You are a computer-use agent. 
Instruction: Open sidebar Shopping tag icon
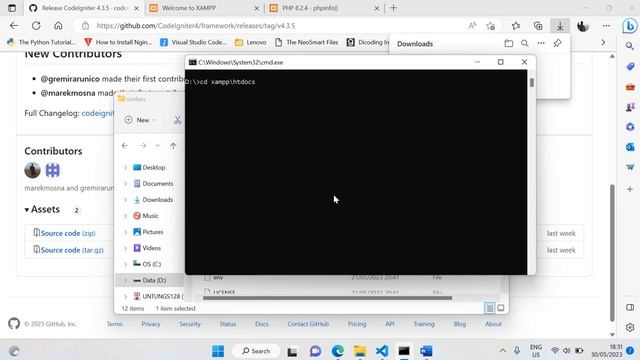(630, 67)
